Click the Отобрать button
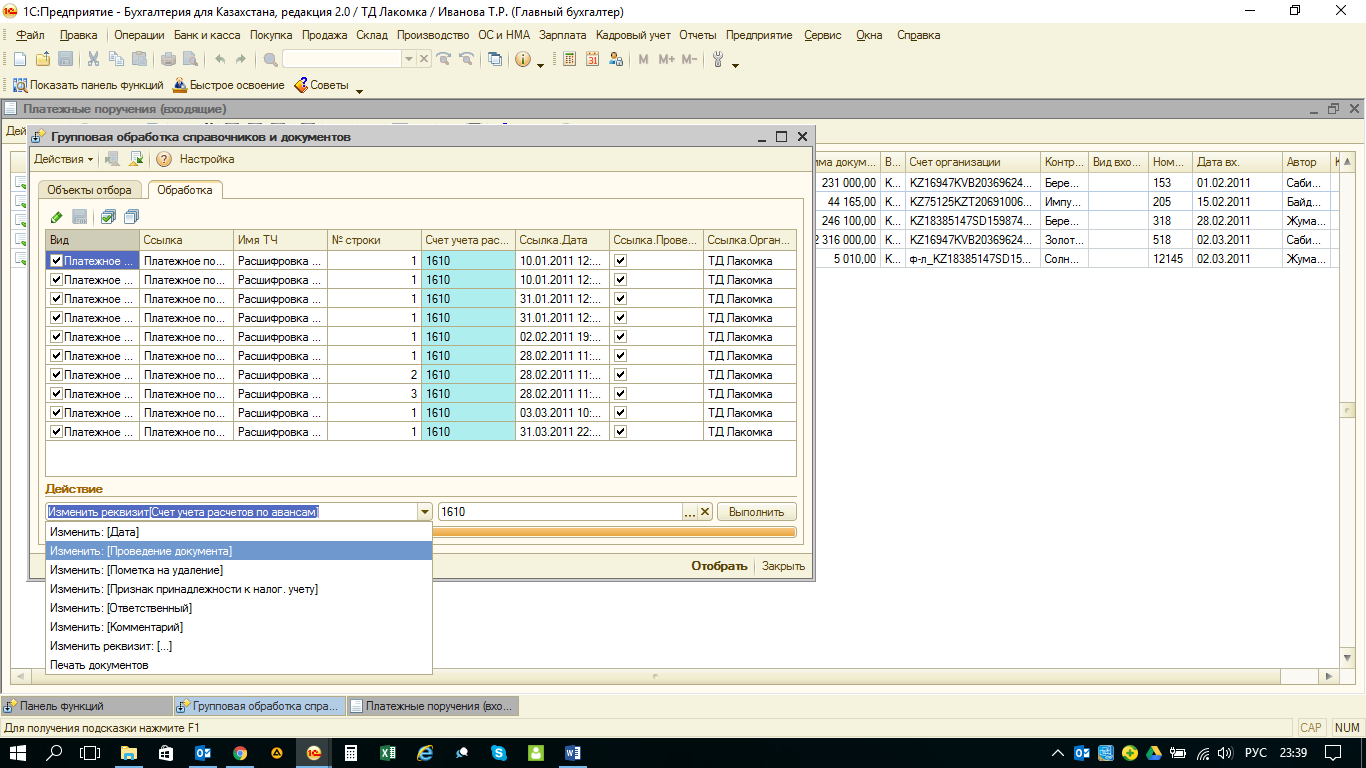Screen dimensions: 1366x768 point(719,566)
